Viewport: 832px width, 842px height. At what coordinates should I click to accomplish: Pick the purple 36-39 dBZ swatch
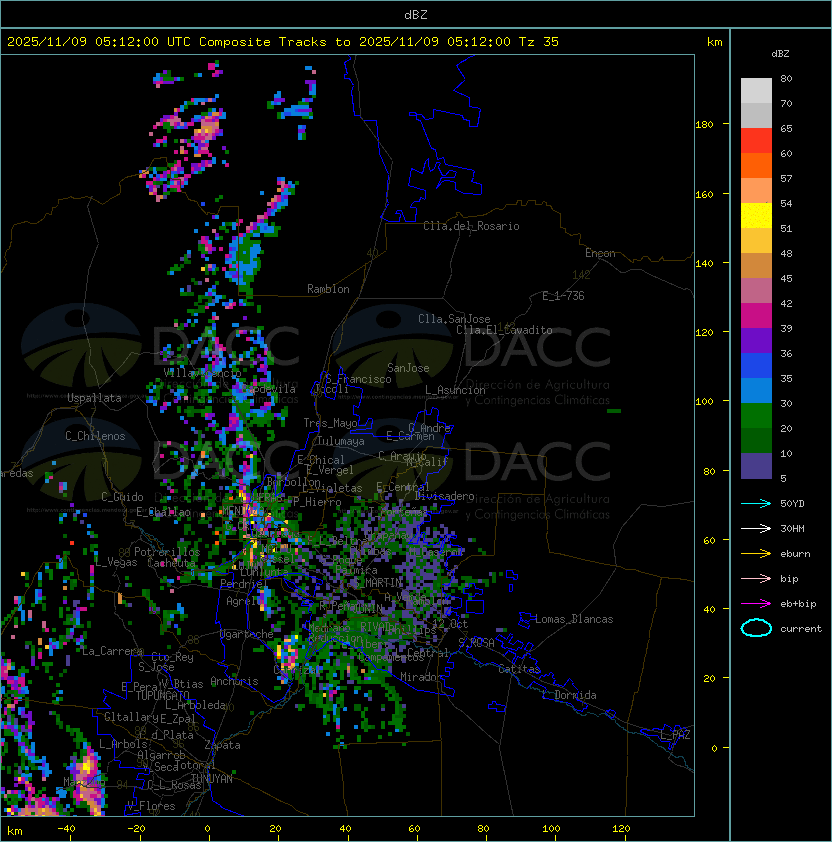click(x=756, y=341)
